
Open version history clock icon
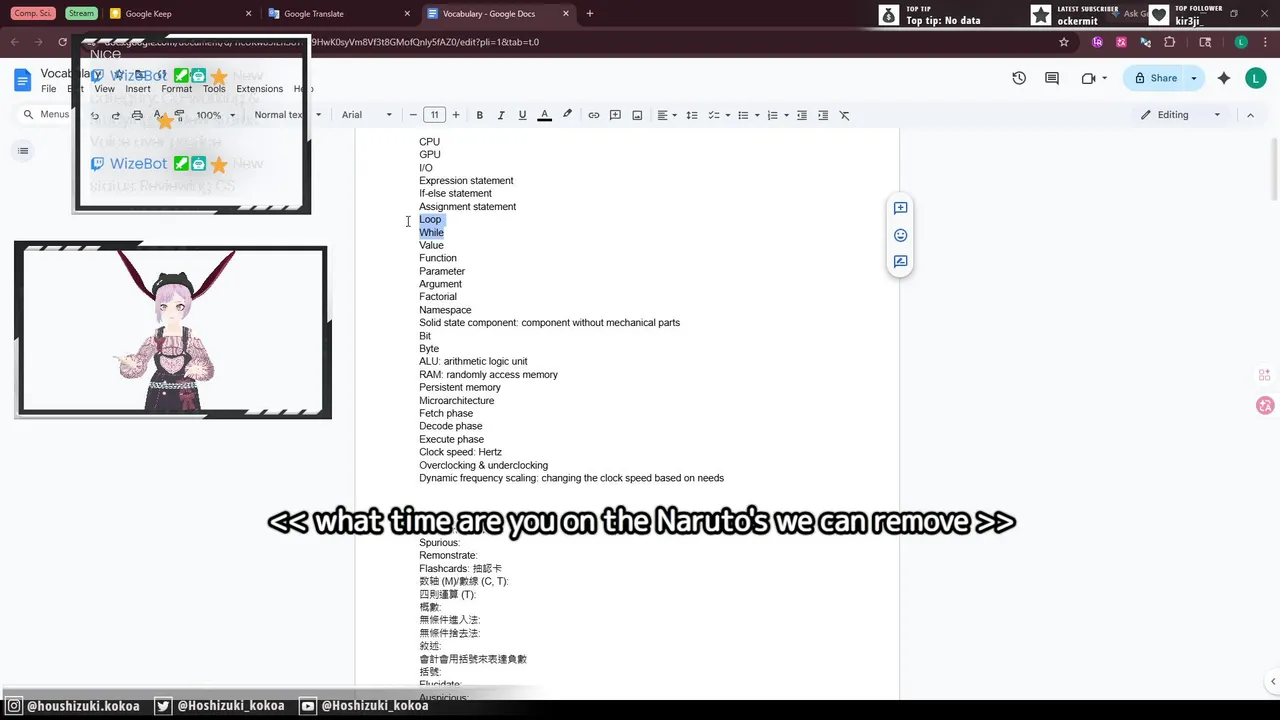1019,78
